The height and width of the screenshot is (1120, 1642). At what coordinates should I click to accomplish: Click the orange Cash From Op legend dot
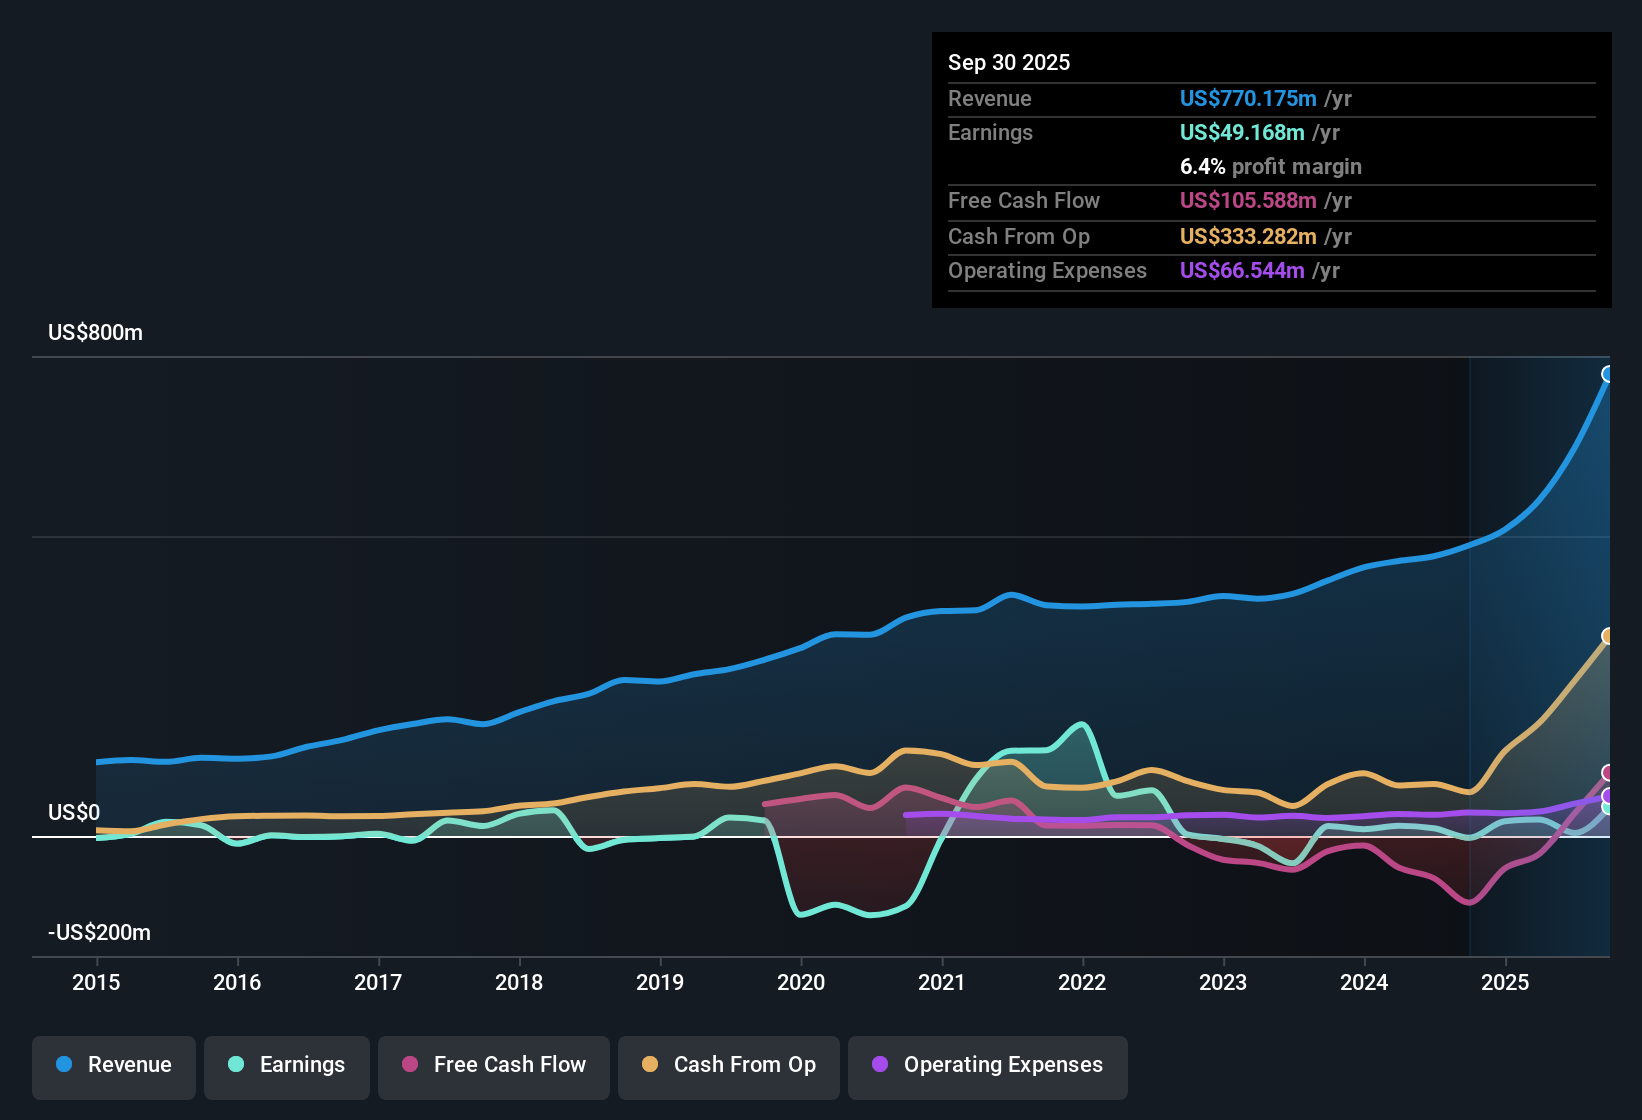(x=649, y=1065)
